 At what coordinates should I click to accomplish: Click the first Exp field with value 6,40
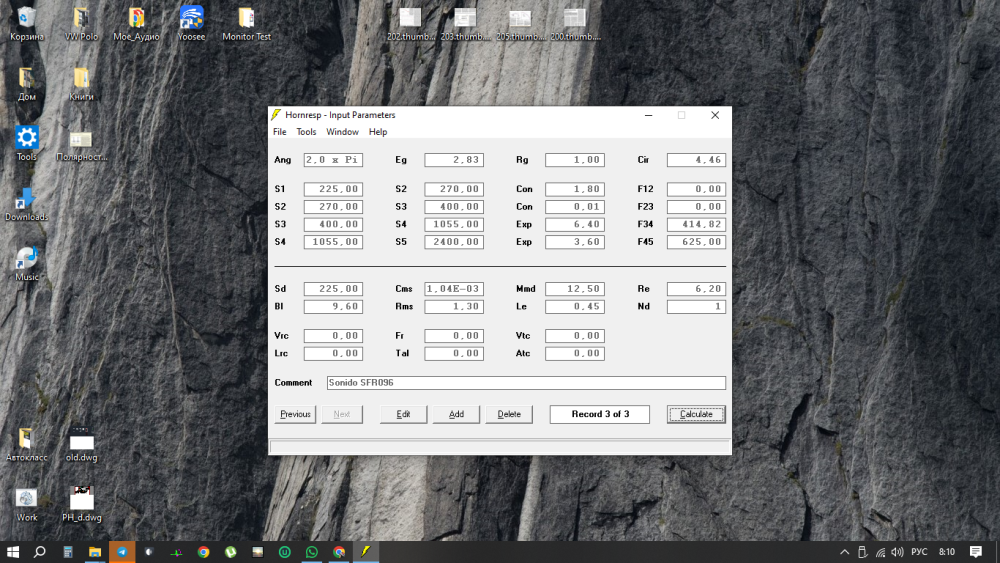tap(575, 224)
